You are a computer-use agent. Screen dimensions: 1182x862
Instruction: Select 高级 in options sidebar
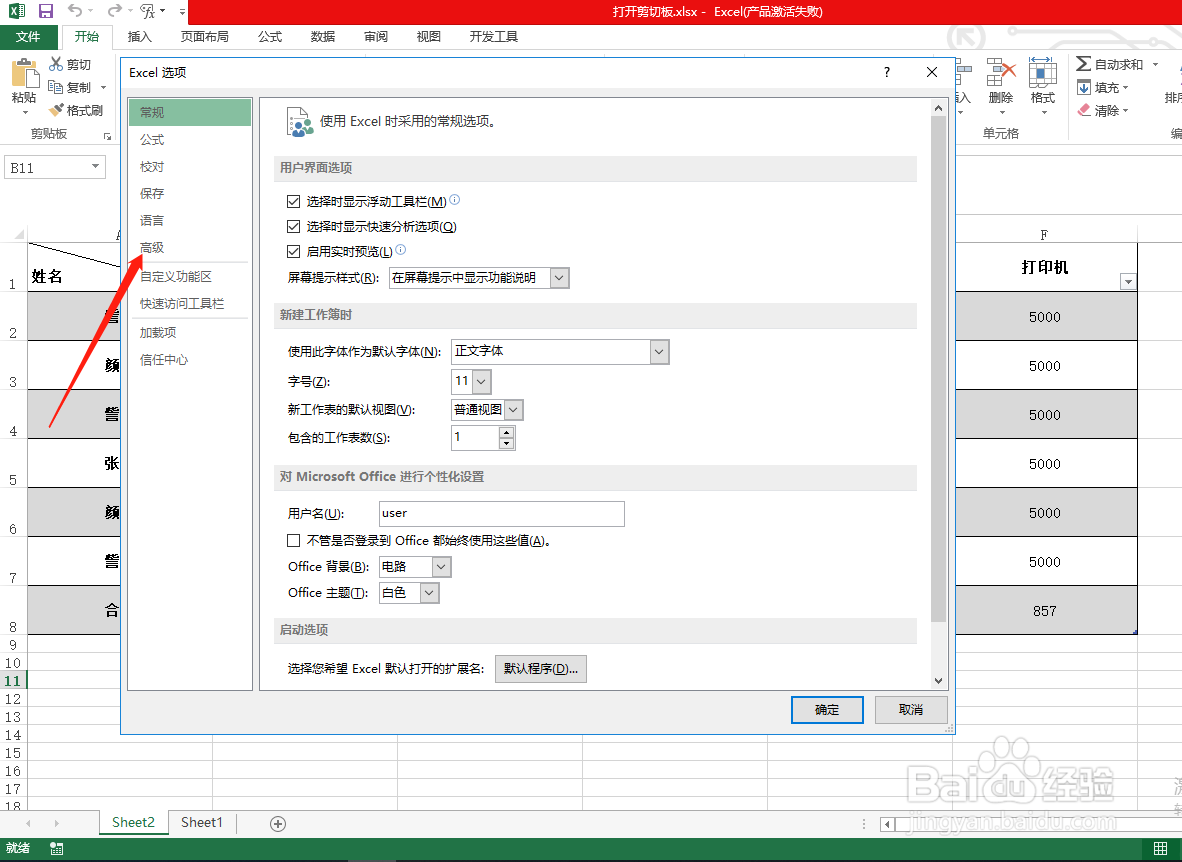point(189,247)
